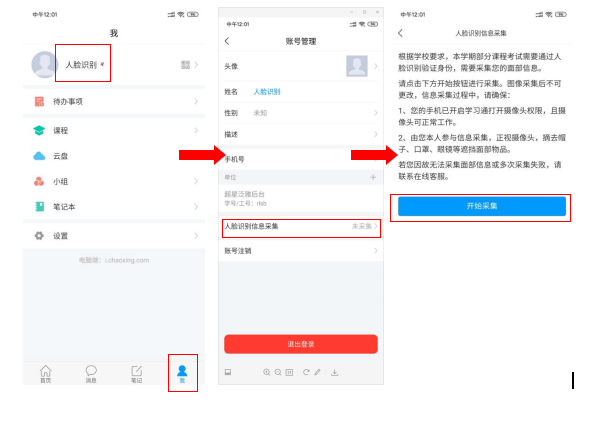
Task: Click the download arrow icon in viewer toolbar
Action: [334, 372]
